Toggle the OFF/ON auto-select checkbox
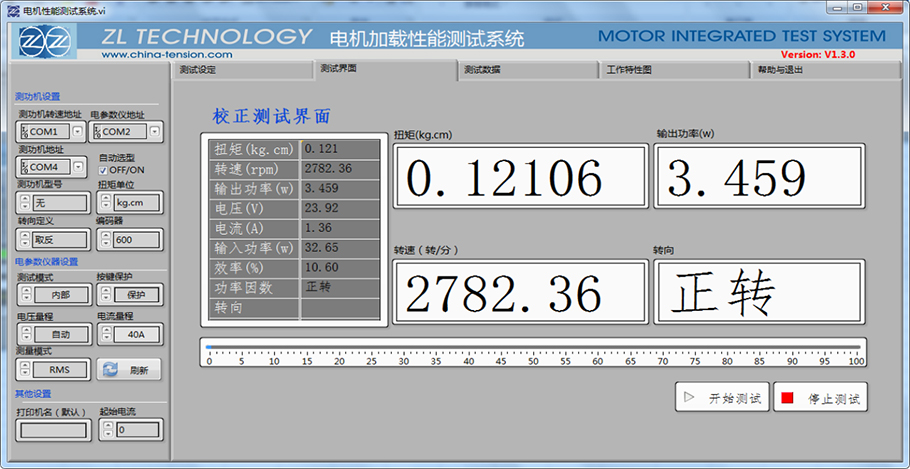910x469 pixels. 103,170
